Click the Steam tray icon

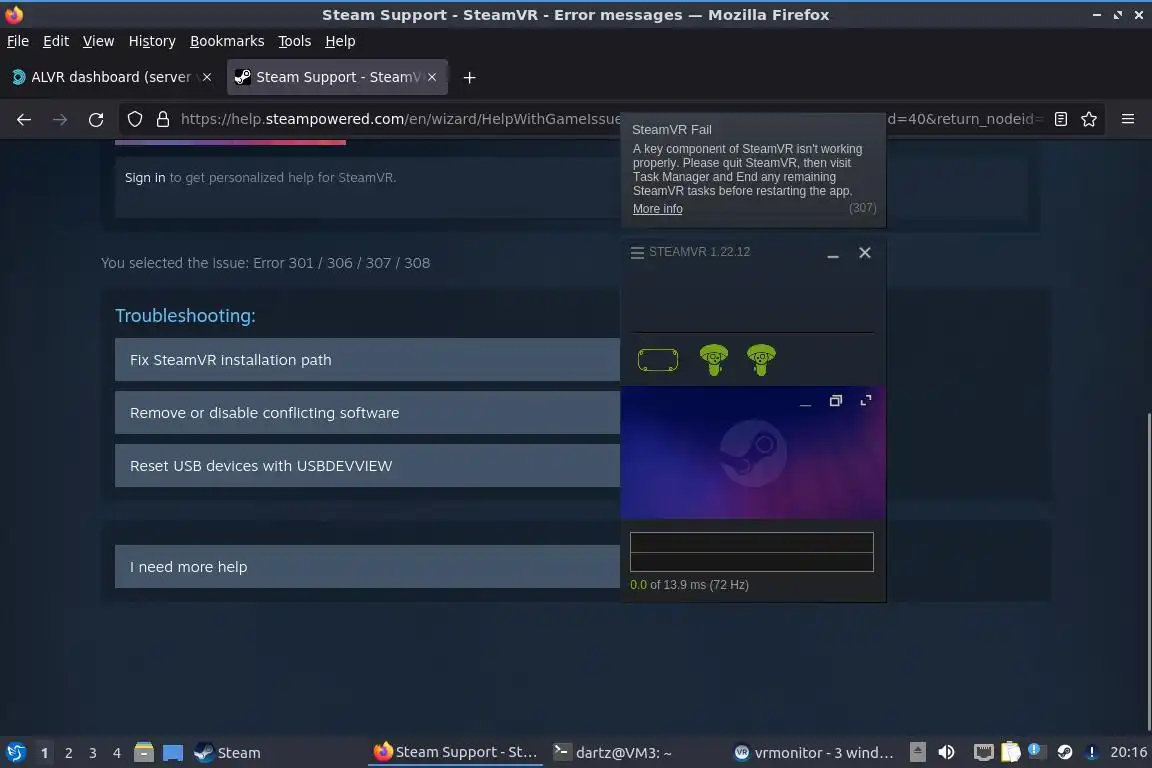pyautogui.click(x=1064, y=752)
